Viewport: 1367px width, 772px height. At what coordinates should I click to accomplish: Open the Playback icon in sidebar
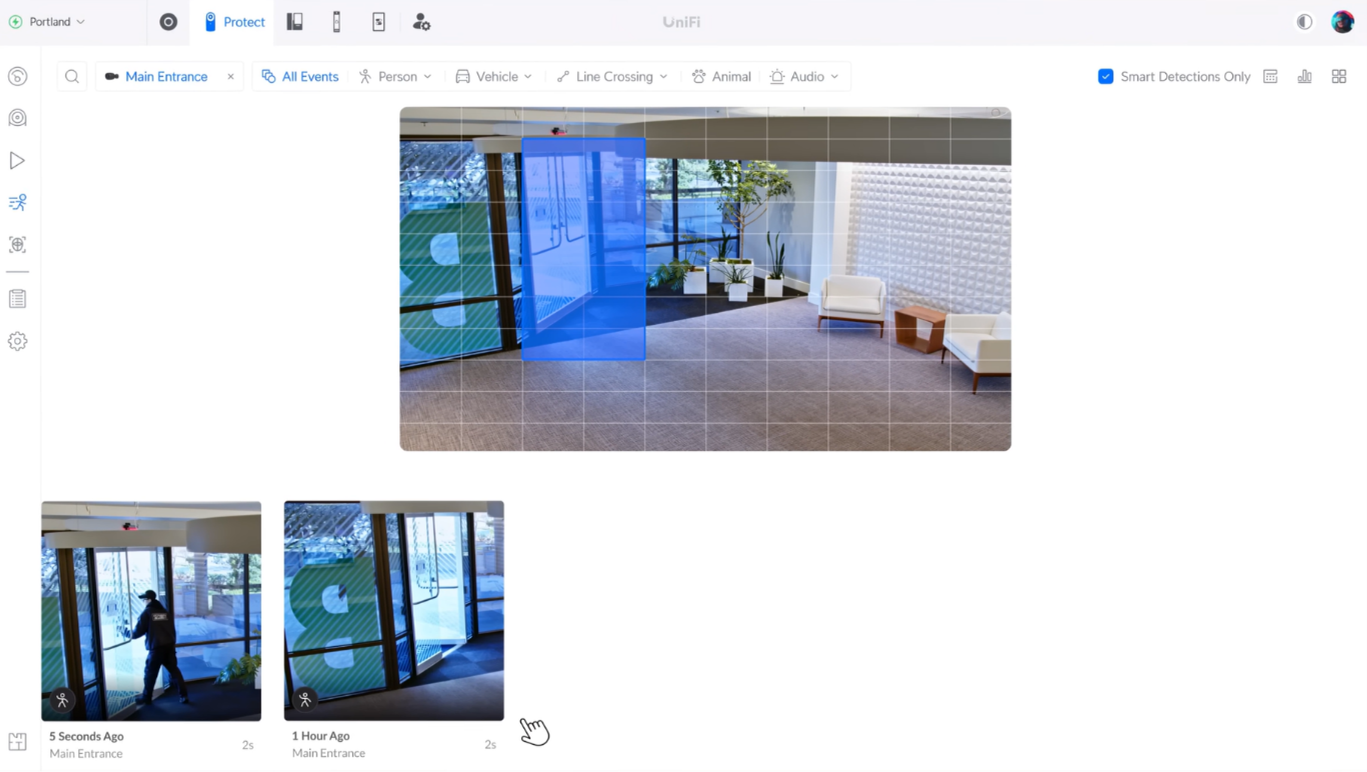(x=17, y=160)
